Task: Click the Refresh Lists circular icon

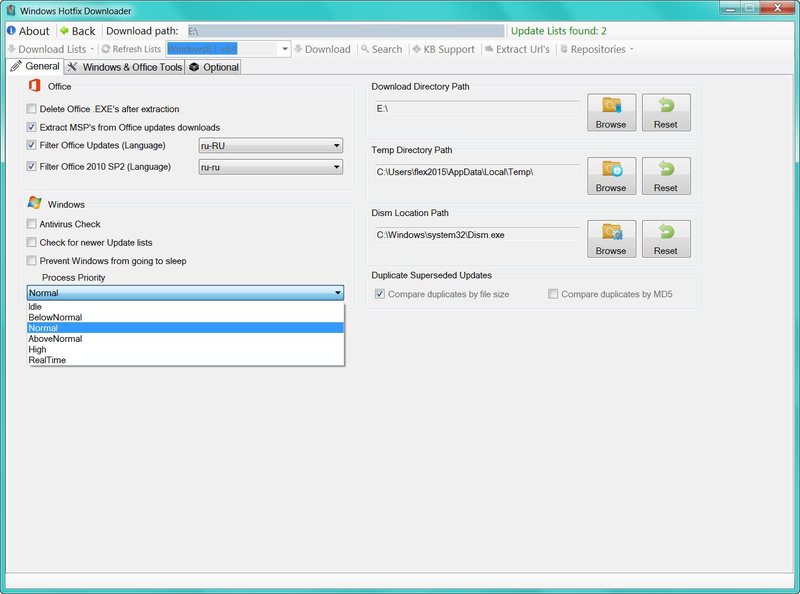Action: coord(106,49)
